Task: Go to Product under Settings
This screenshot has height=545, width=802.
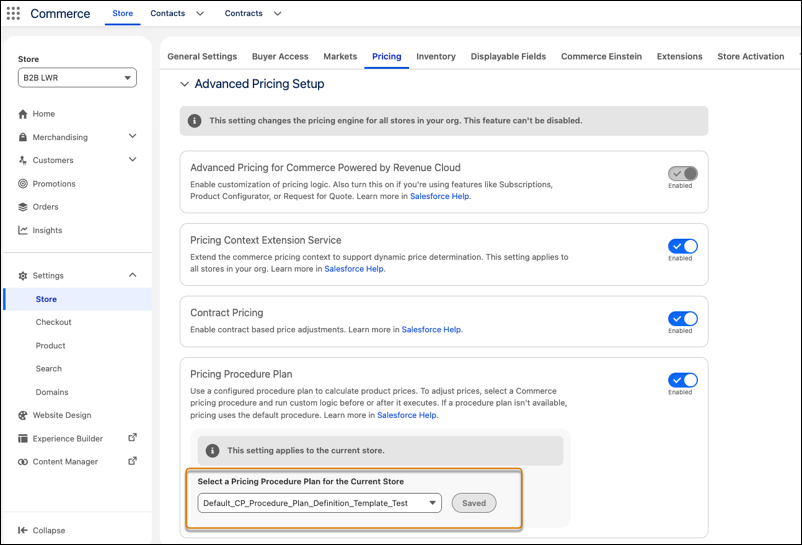Action: pos(50,346)
